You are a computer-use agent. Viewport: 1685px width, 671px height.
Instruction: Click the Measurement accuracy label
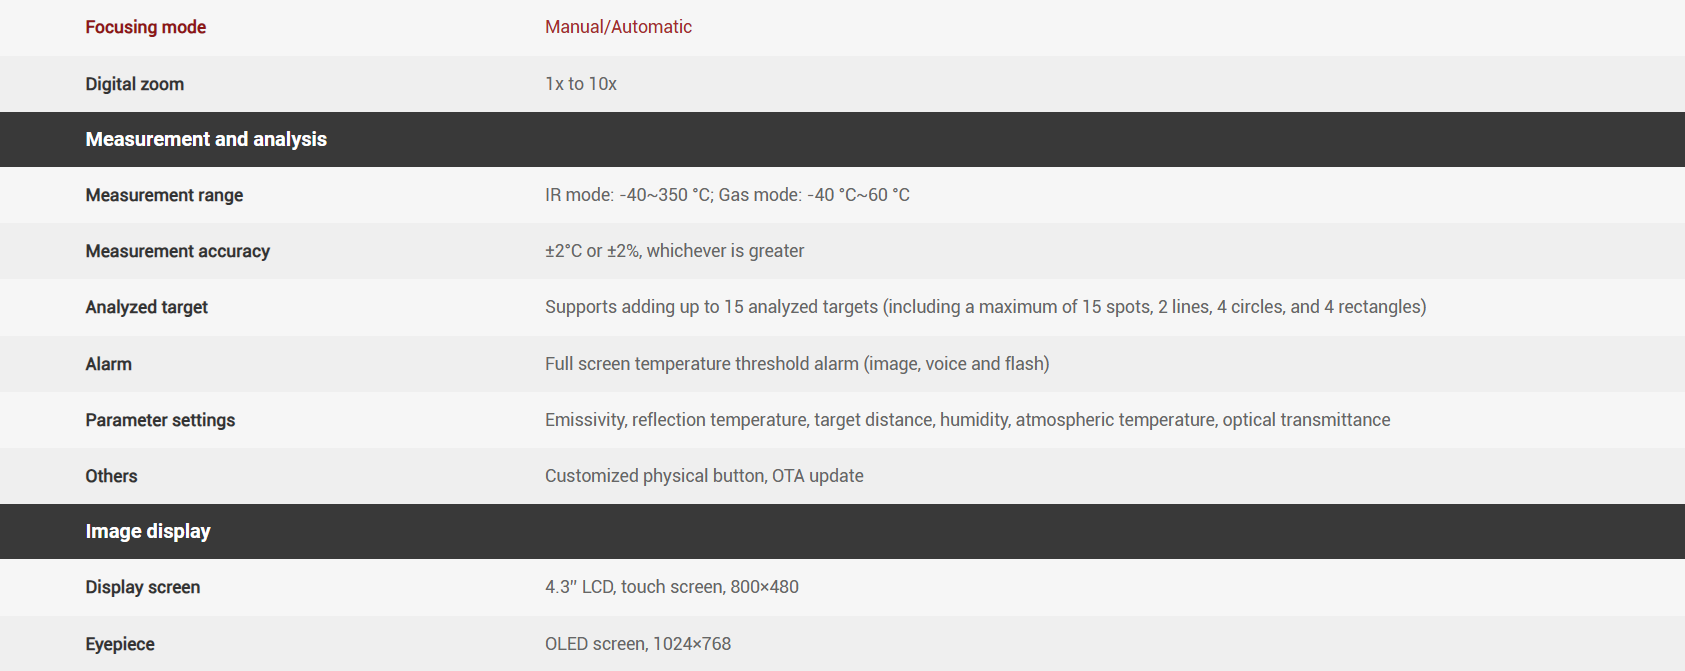(177, 251)
